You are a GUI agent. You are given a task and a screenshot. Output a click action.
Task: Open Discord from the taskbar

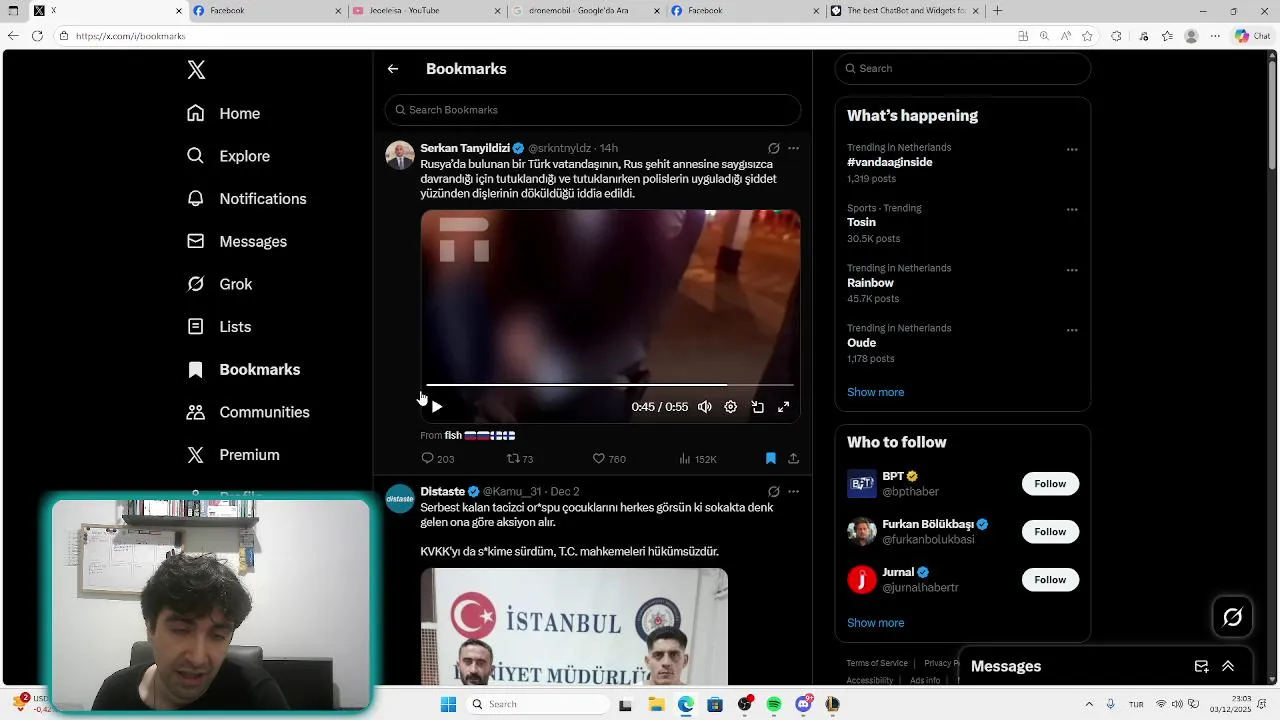(x=803, y=705)
